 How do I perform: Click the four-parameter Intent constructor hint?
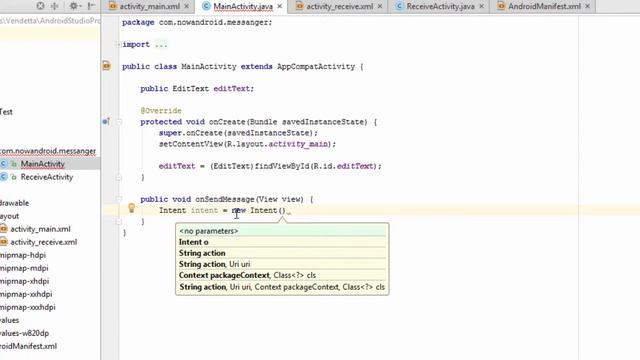tap(282, 287)
